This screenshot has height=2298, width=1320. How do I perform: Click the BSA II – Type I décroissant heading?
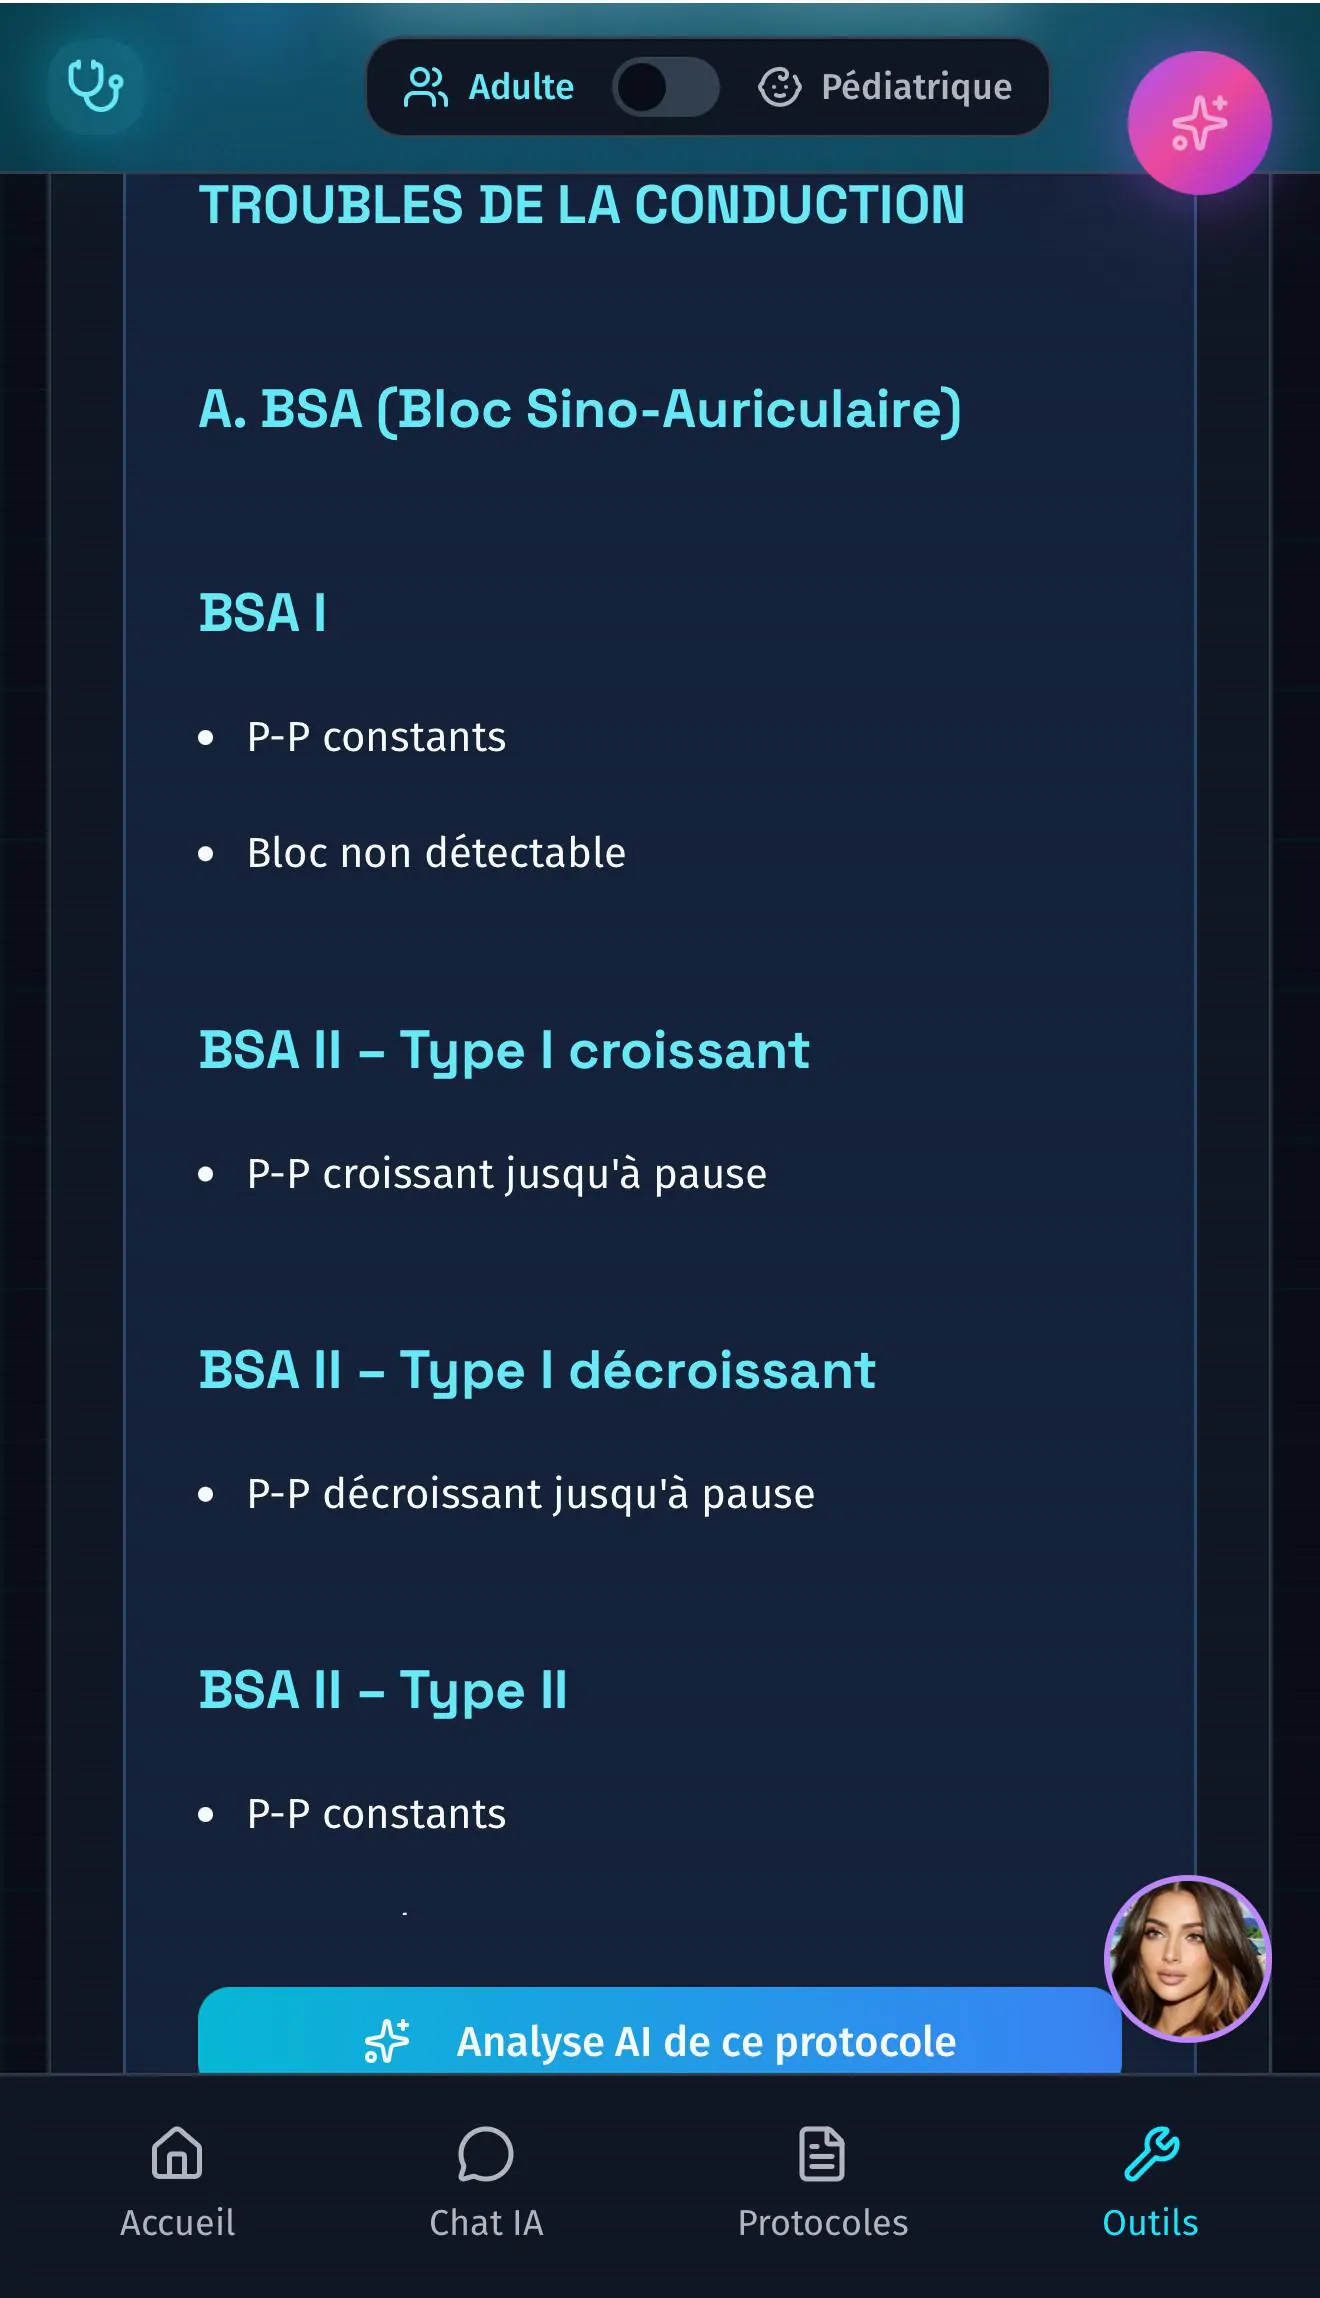(537, 1370)
